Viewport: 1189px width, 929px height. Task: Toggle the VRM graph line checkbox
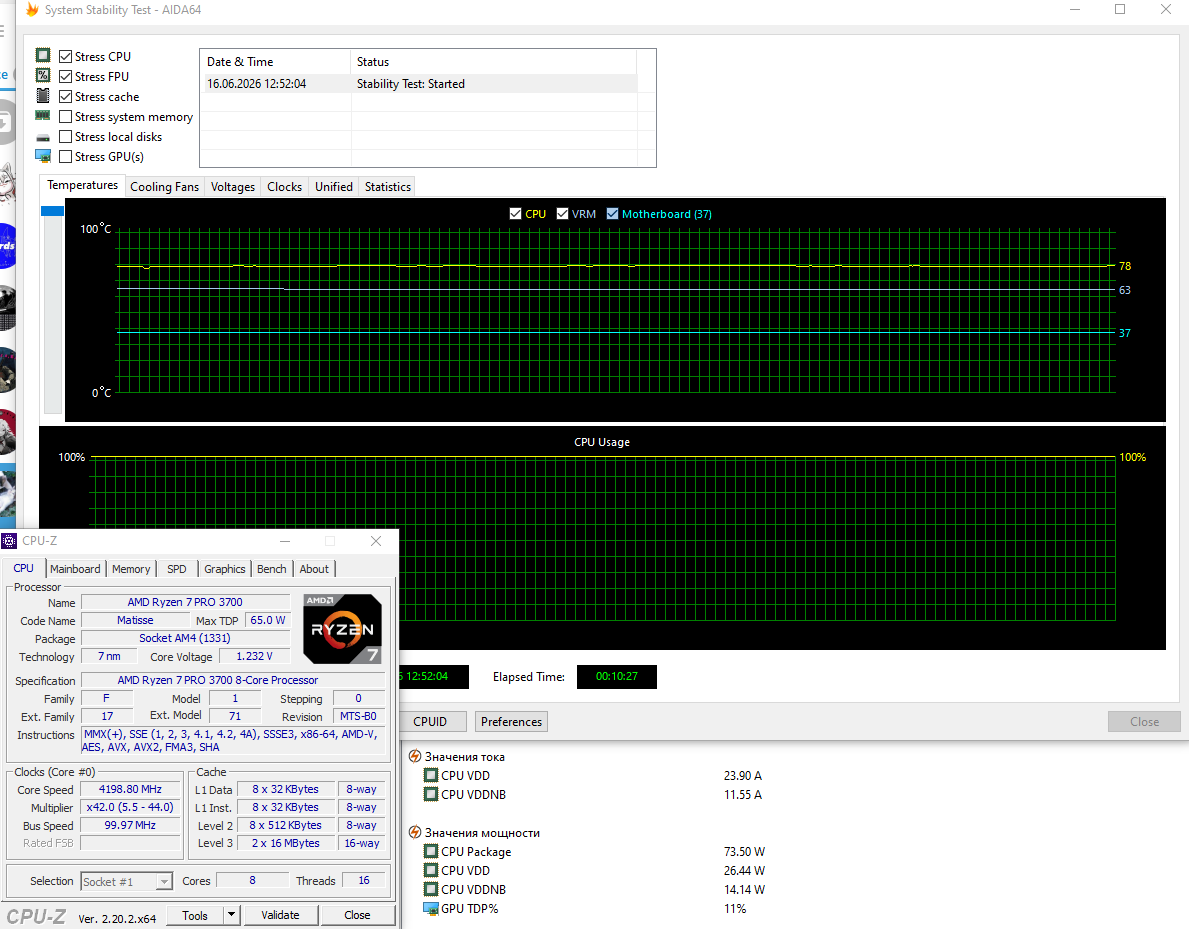(x=563, y=214)
